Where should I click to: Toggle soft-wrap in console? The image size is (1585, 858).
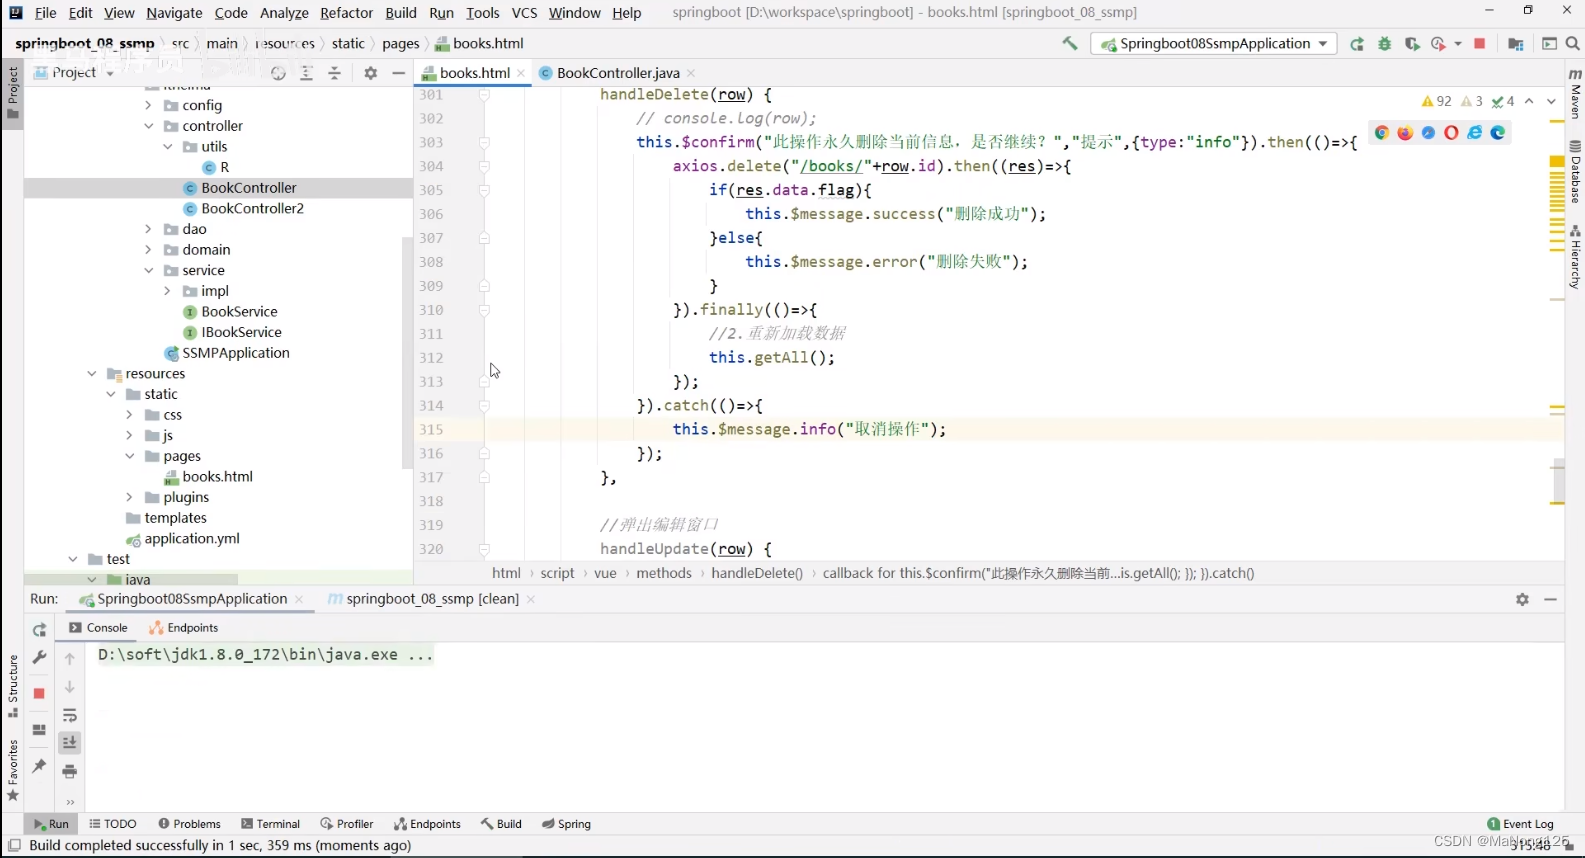click(70, 715)
